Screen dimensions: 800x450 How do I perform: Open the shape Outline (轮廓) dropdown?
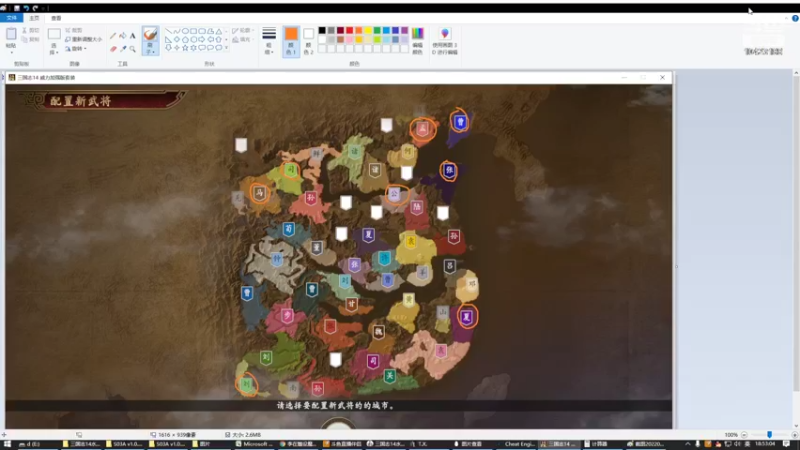tap(242, 31)
